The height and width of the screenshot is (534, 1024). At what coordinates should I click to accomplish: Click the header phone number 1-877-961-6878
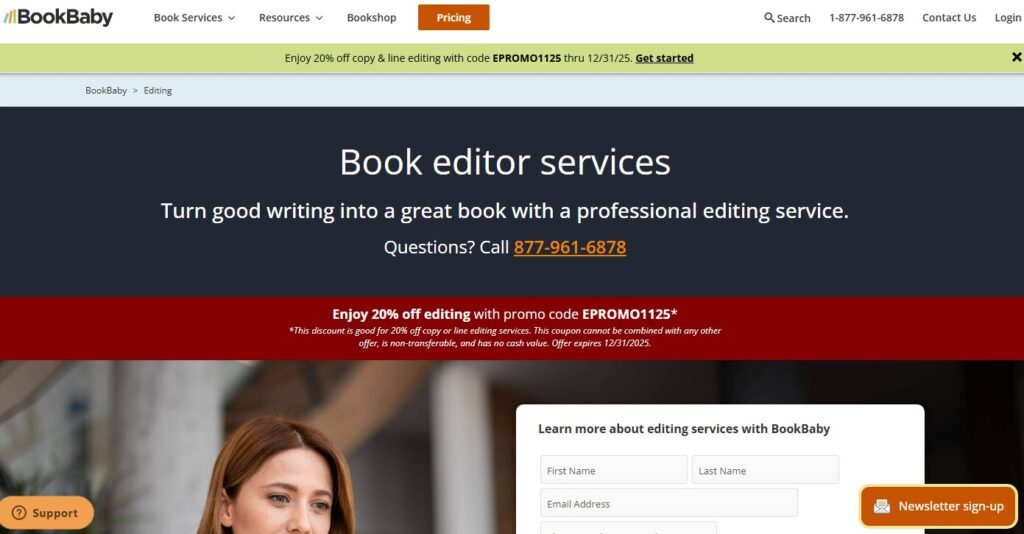point(866,18)
